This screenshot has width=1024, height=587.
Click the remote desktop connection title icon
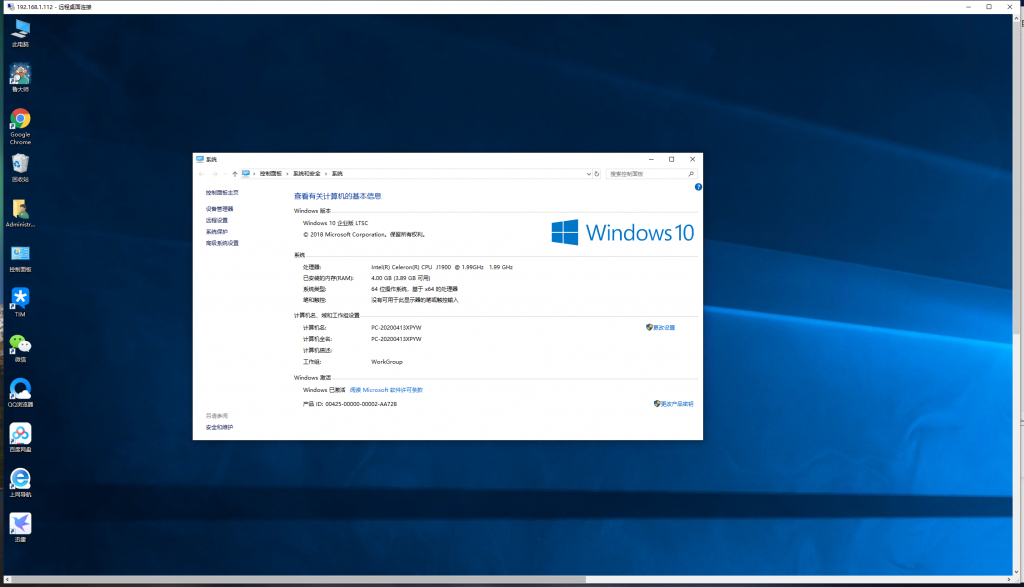(x=10, y=7)
